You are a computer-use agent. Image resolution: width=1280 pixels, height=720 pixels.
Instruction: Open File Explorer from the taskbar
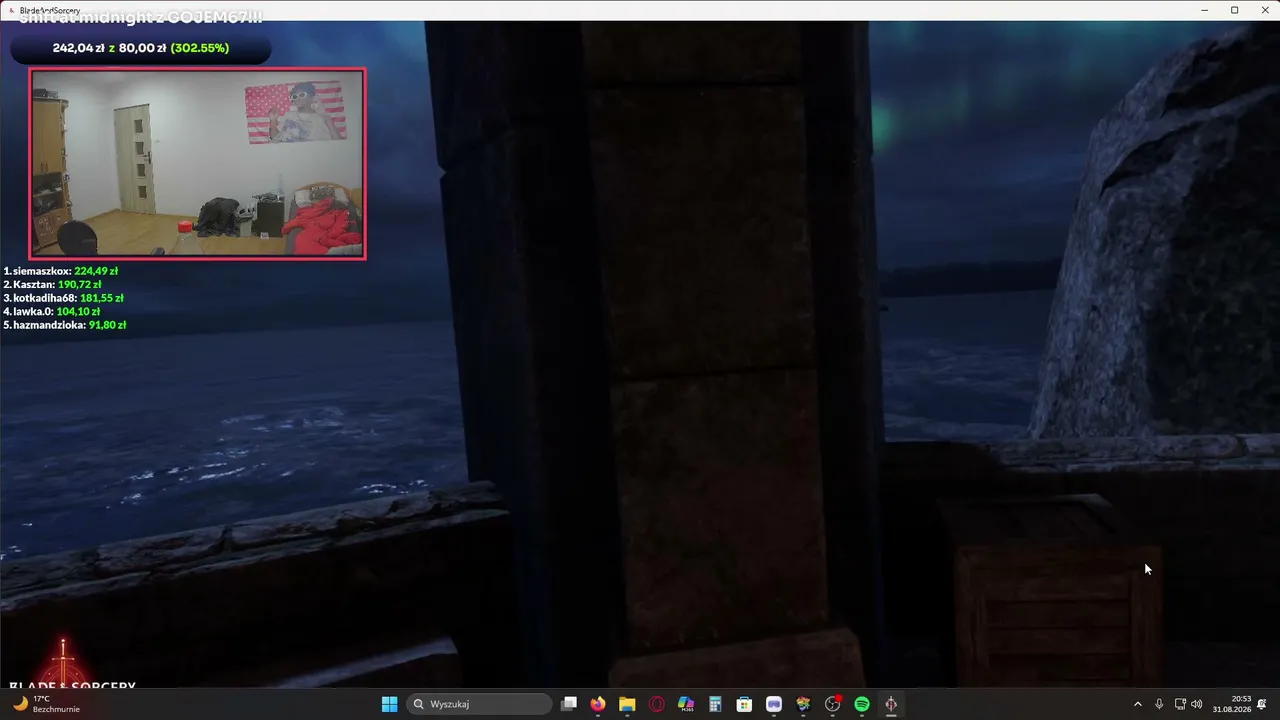[x=627, y=704]
